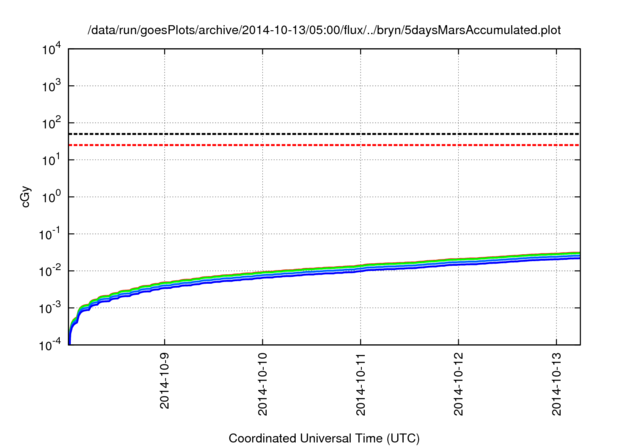This screenshot has height=448, width=640.
Task: Select the 10^-3 y-axis label
Action: (50, 309)
